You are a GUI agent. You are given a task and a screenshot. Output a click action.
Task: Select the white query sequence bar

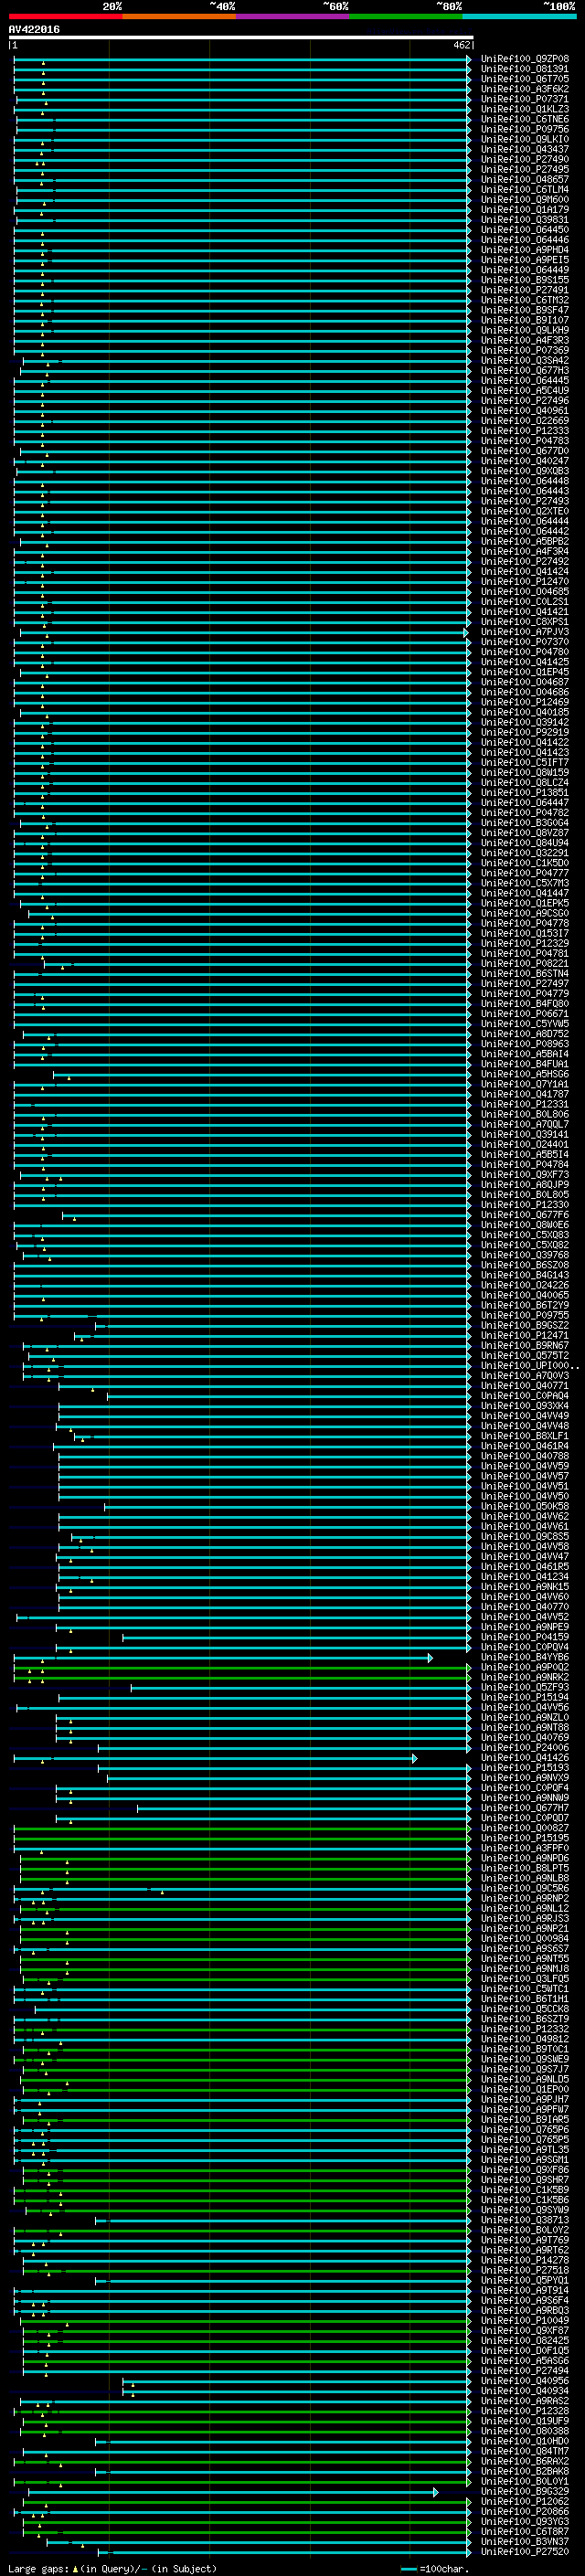point(241,38)
